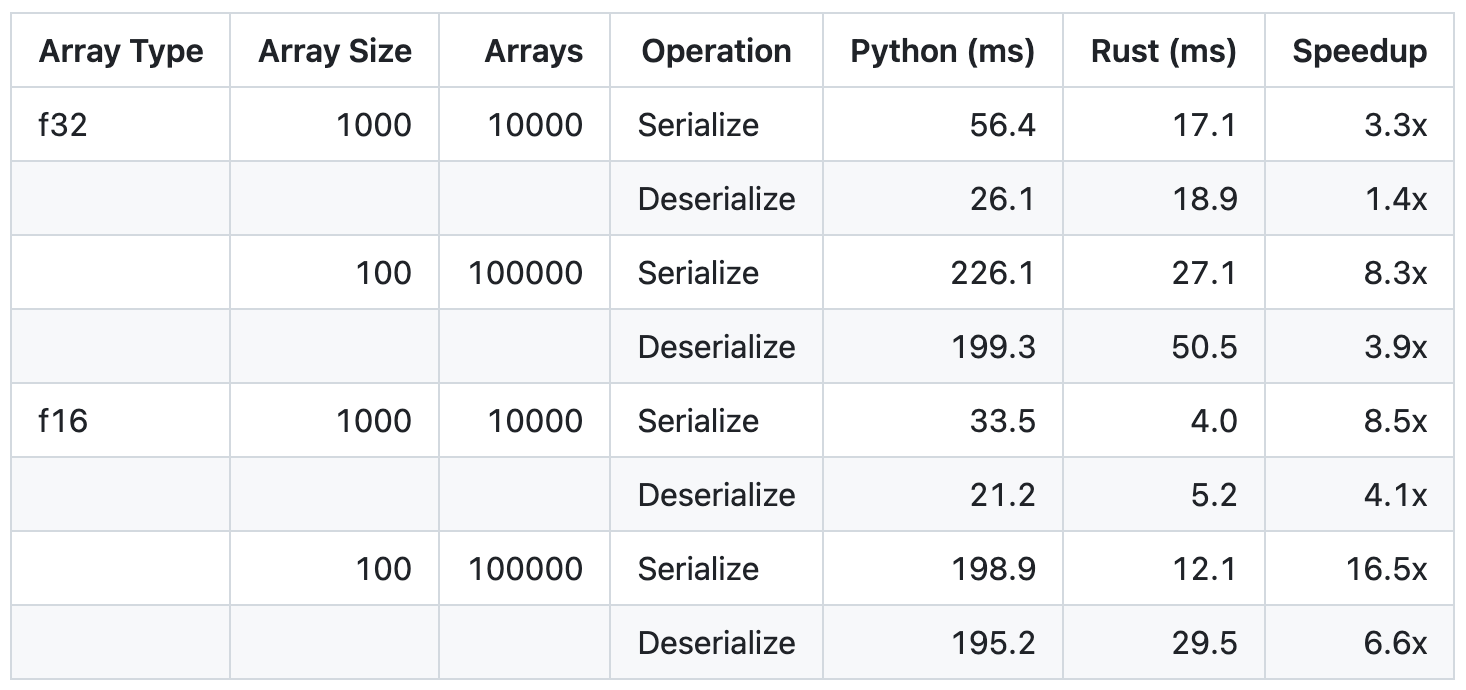Viewport: 1466px width, 690px height.
Task: Click the 195.2 Python timing value
Action: coord(992,643)
